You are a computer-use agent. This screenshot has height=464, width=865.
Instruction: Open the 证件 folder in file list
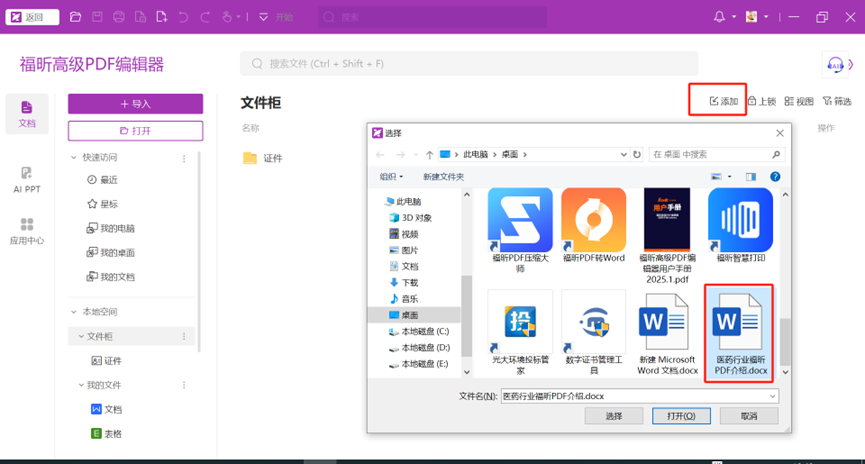[x=263, y=158]
